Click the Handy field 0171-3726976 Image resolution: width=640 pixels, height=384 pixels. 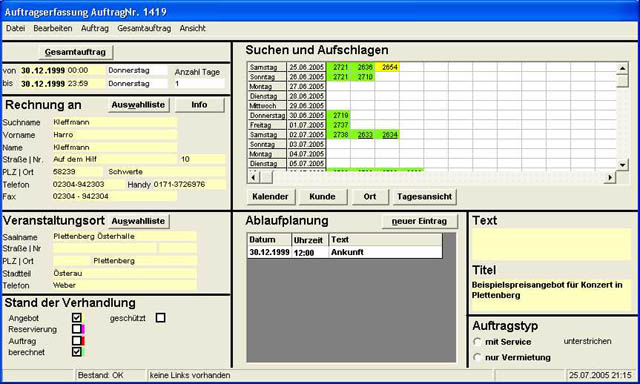click(x=189, y=184)
